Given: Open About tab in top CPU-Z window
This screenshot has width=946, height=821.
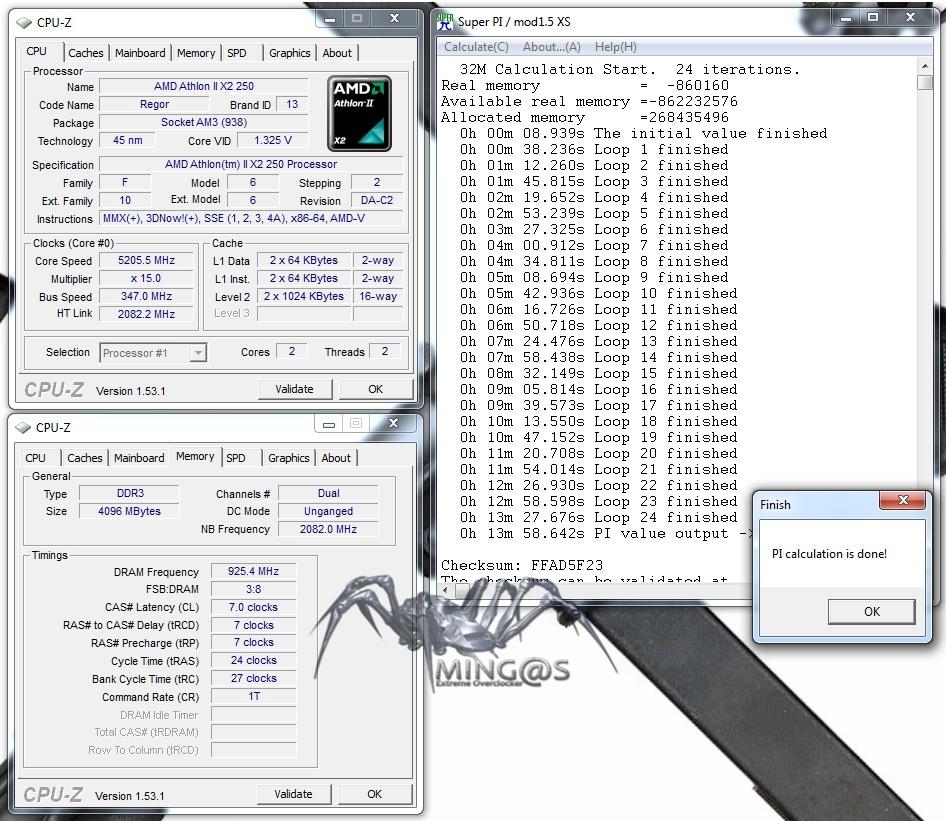Looking at the screenshot, I should (337, 53).
